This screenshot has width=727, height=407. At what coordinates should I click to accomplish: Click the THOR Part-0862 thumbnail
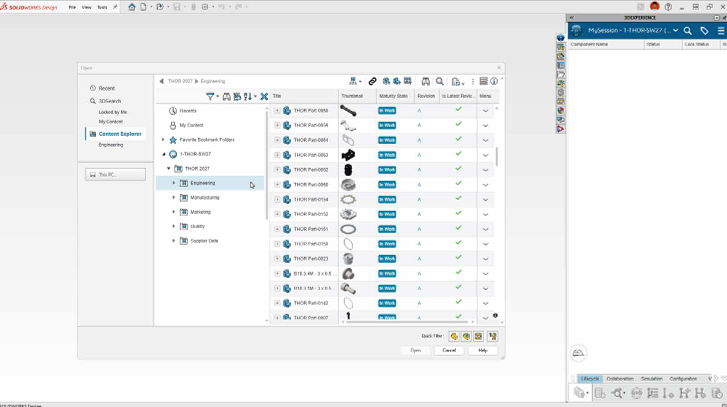348,170
